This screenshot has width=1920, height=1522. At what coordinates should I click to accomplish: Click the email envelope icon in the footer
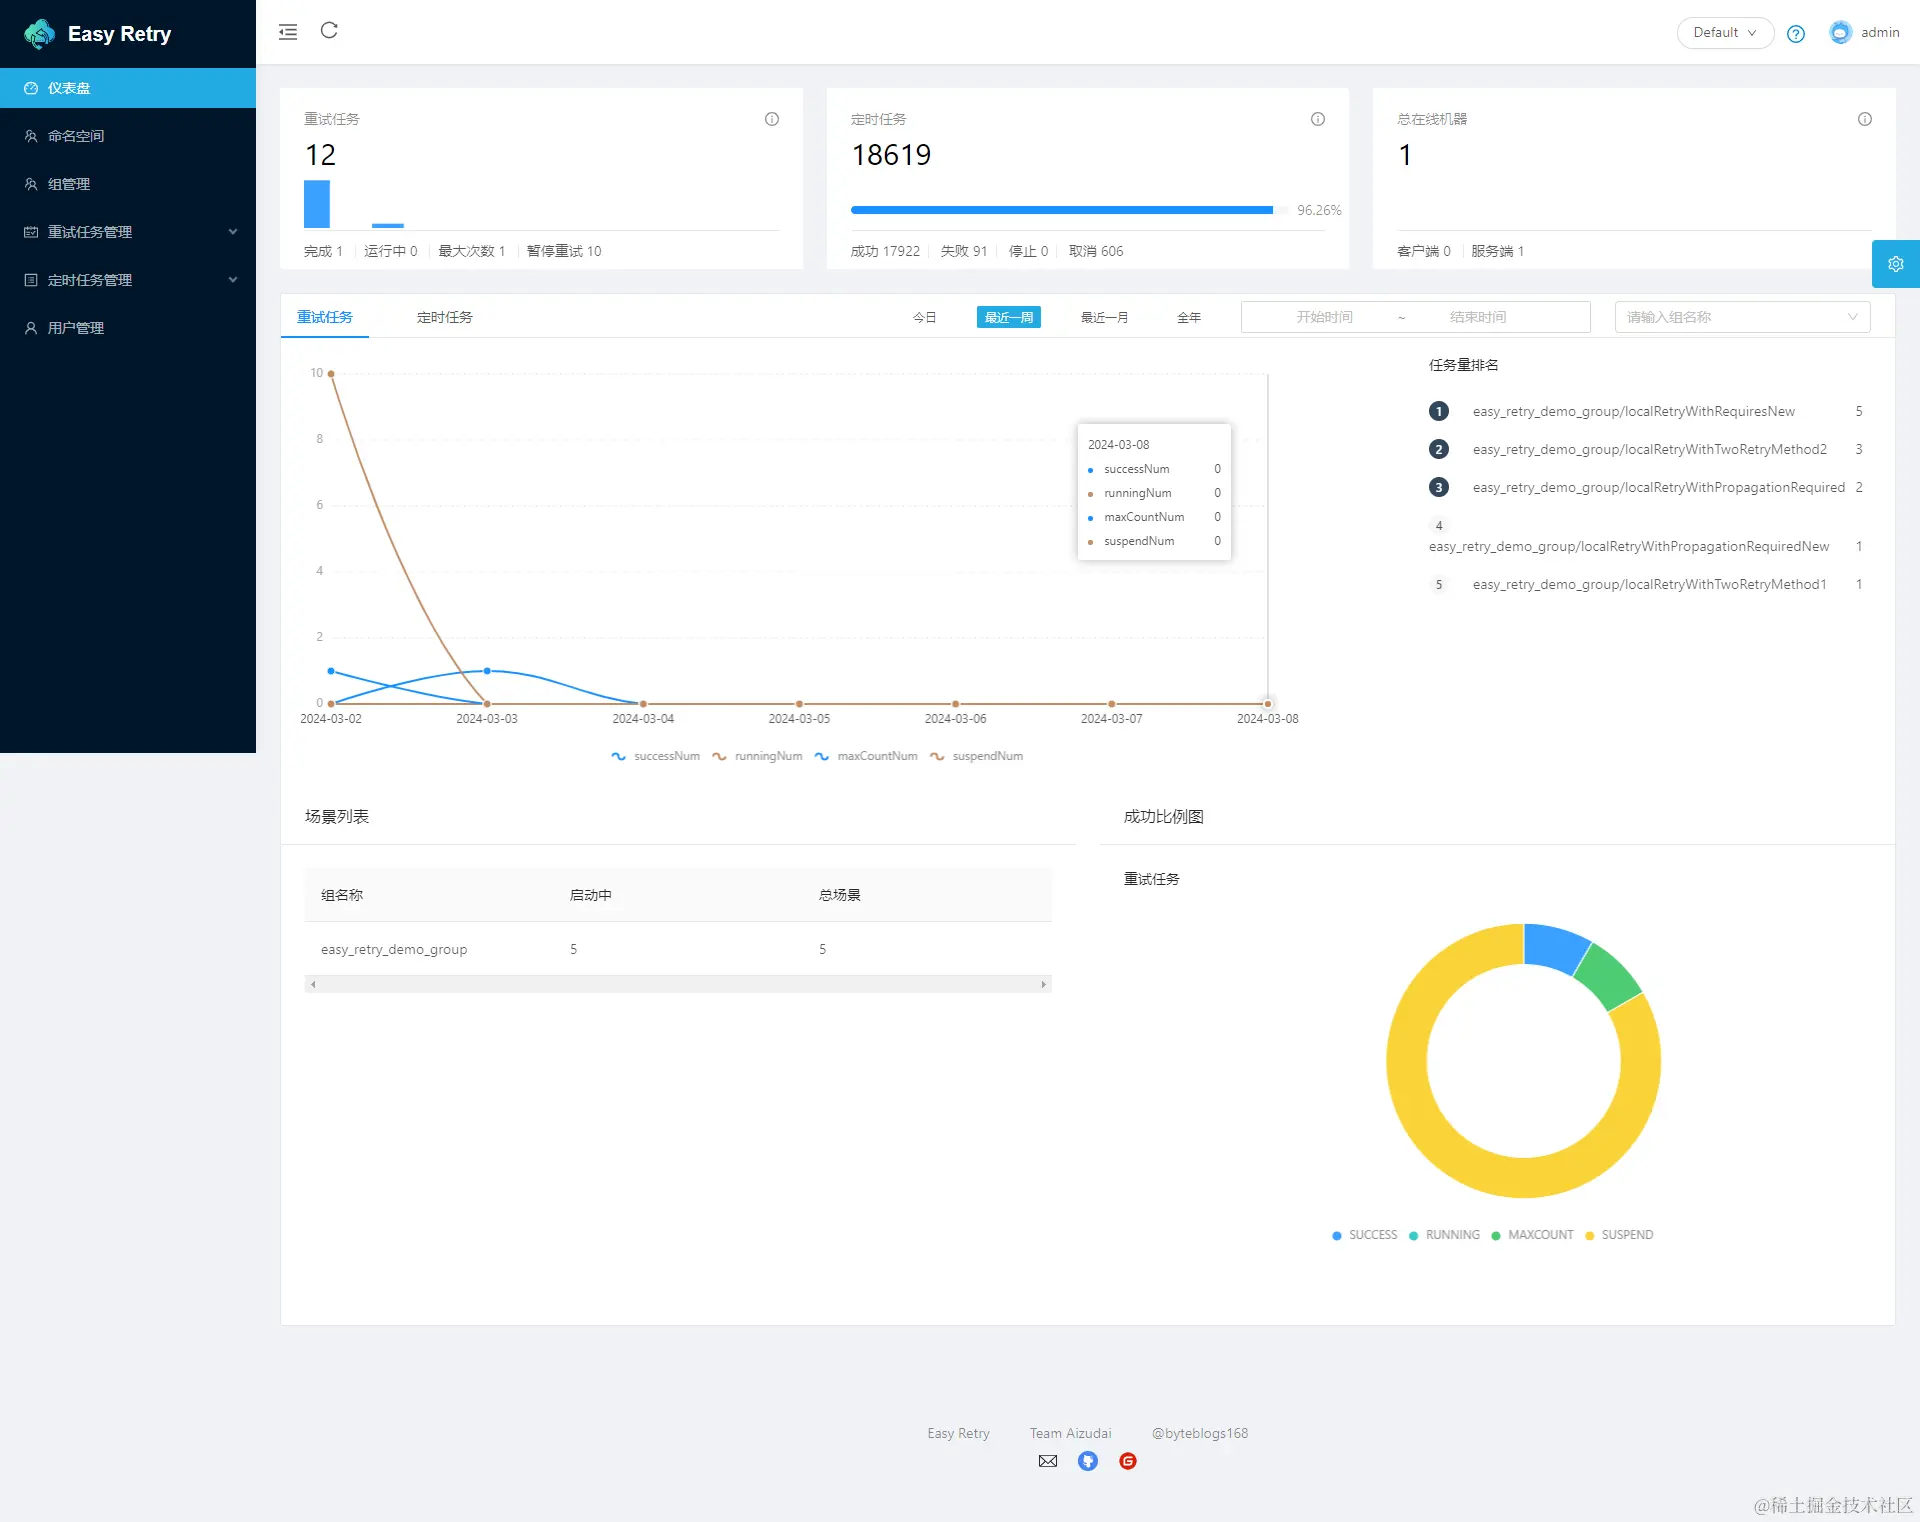1047,1461
